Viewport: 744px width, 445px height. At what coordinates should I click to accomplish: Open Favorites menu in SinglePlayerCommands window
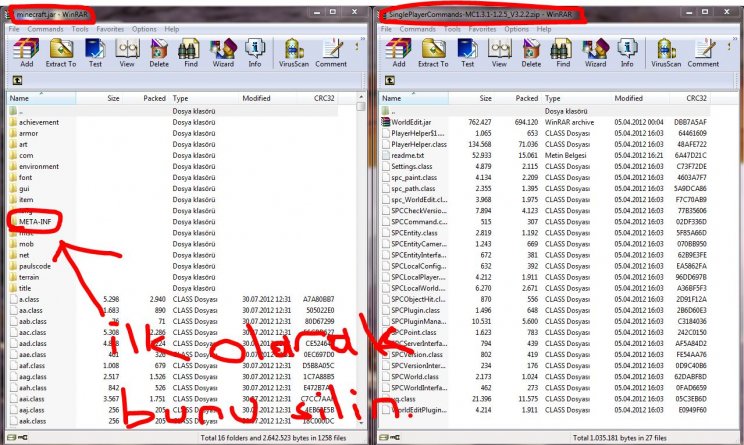point(482,29)
